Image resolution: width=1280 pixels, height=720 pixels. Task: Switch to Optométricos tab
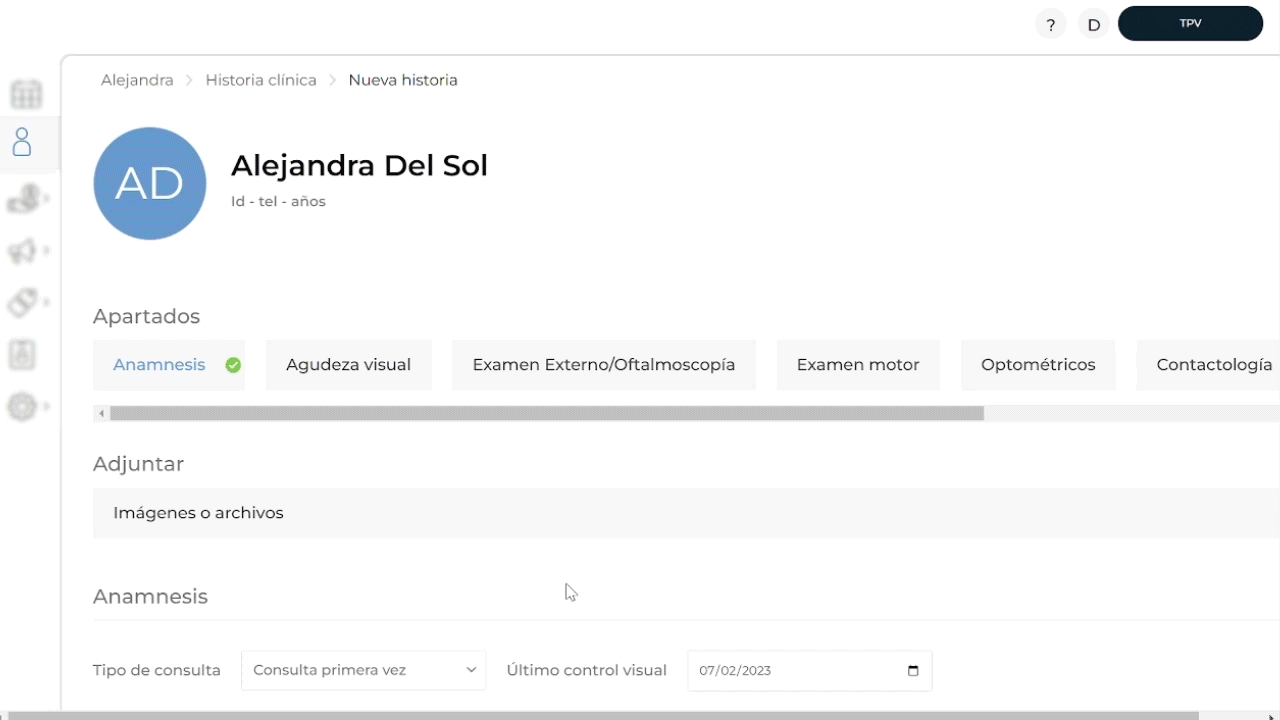(1038, 365)
